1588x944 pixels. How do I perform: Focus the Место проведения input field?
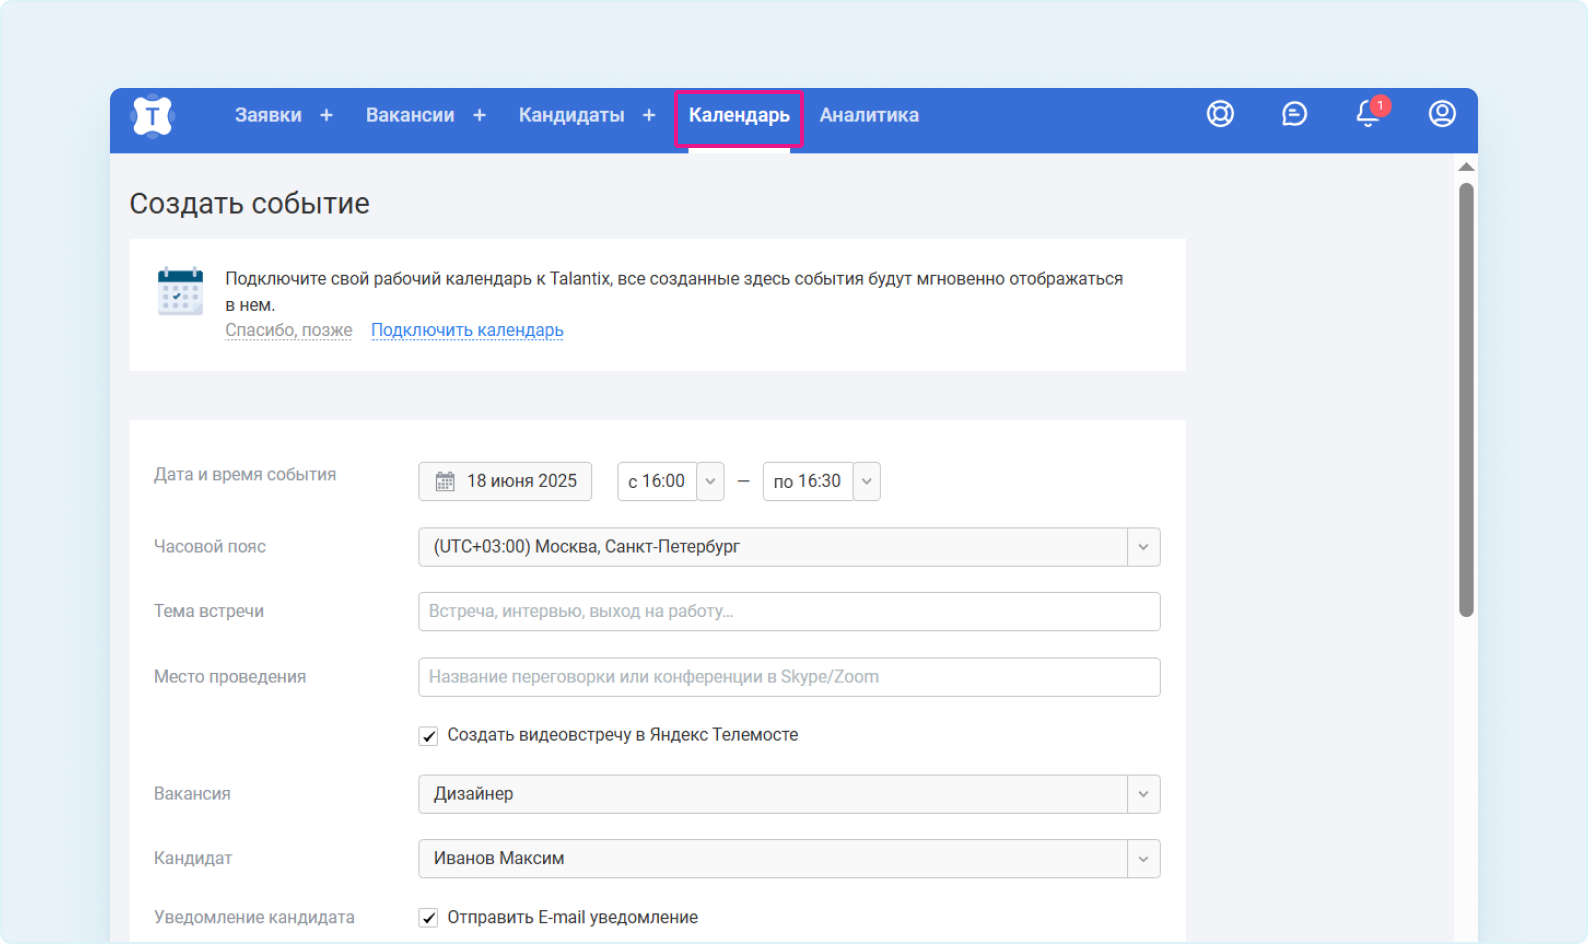click(x=789, y=677)
